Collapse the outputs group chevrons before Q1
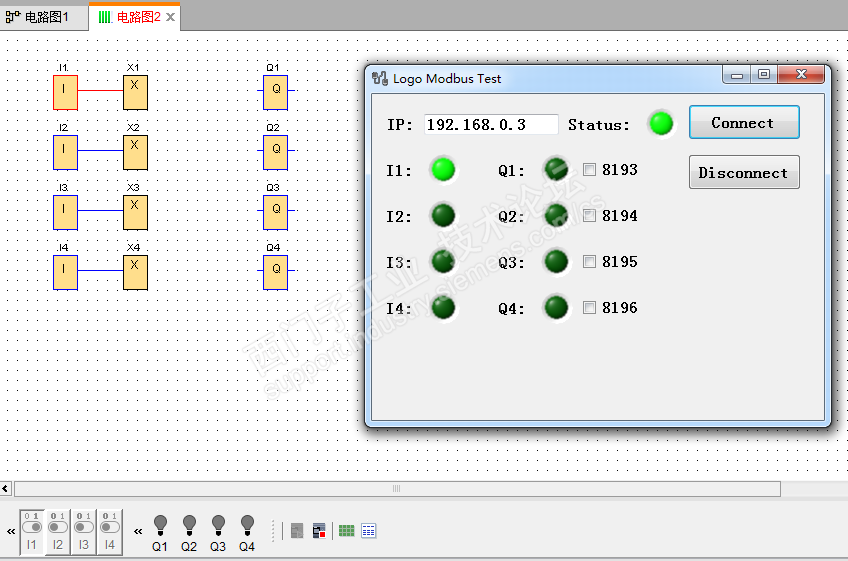The image size is (848, 561). pyautogui.click(x=138, y=532)
